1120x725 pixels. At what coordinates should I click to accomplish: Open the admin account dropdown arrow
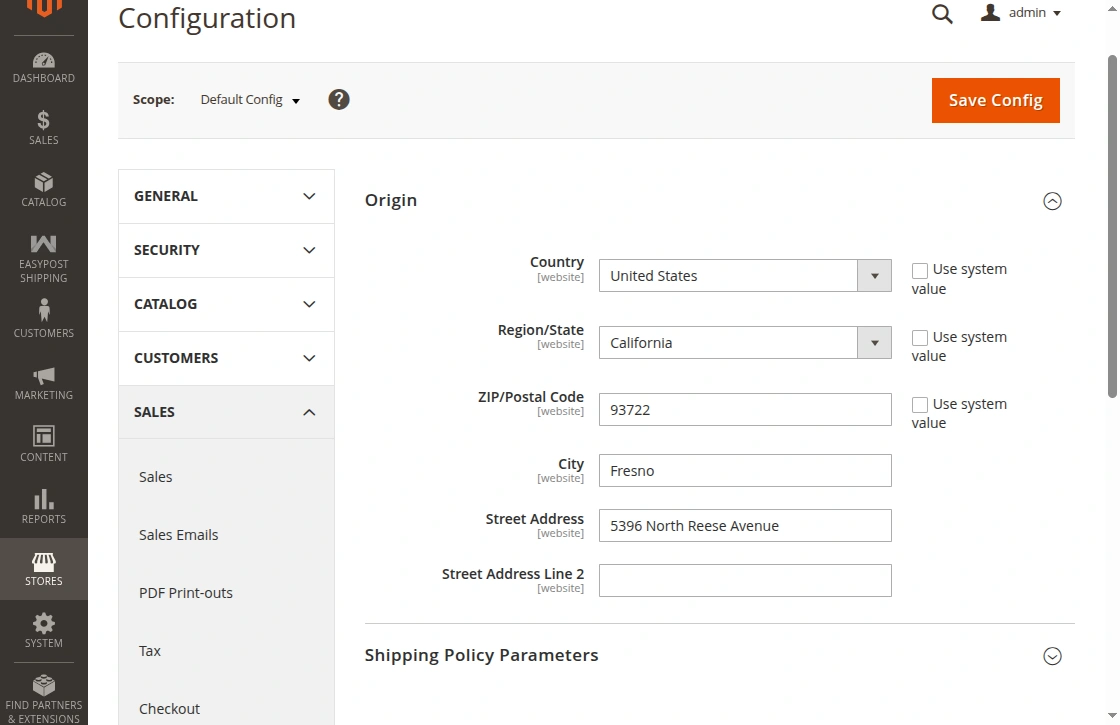(1057, 13)
